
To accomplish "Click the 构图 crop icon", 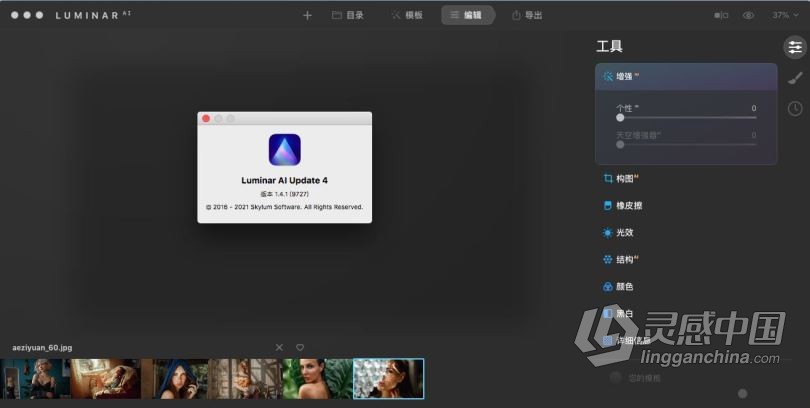I will pos(608,179).
